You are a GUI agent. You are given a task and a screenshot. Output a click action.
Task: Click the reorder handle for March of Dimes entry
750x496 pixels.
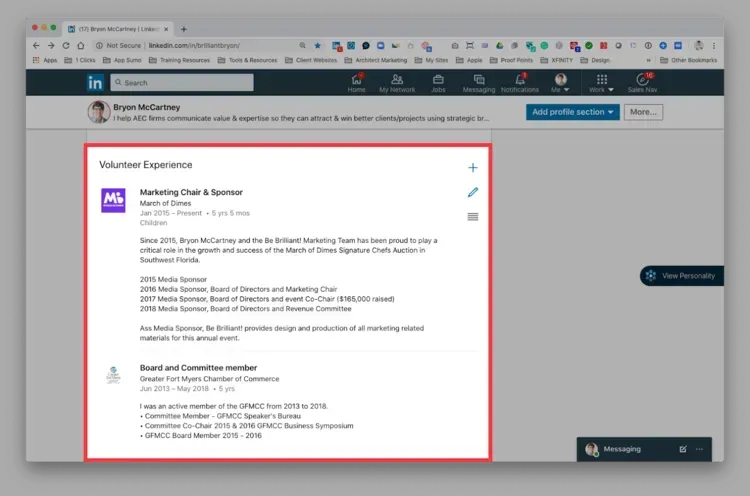tap(473, 217)
